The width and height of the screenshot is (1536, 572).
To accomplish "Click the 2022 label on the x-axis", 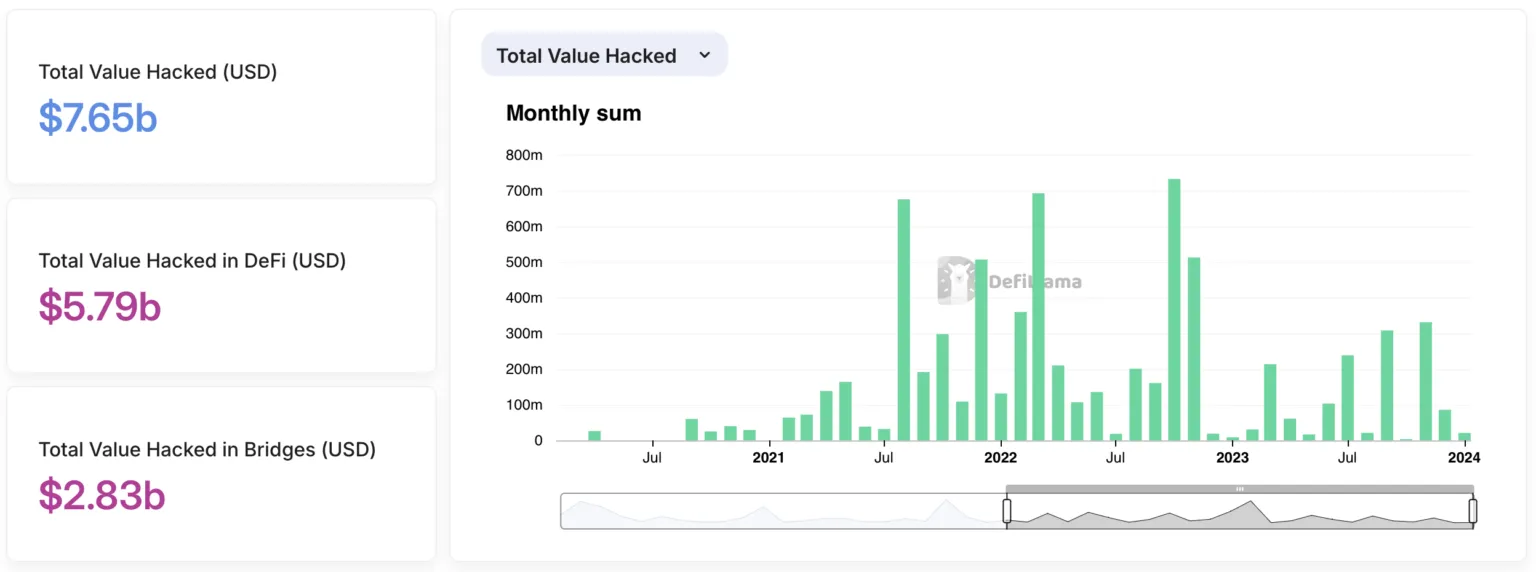I will [1000, 458].
